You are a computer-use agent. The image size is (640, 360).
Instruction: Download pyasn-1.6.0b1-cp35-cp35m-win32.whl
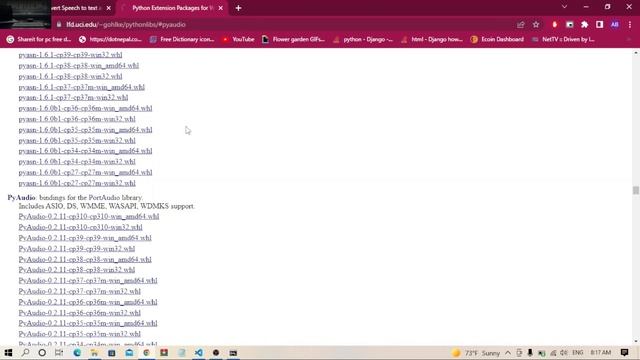click(77, 140)
